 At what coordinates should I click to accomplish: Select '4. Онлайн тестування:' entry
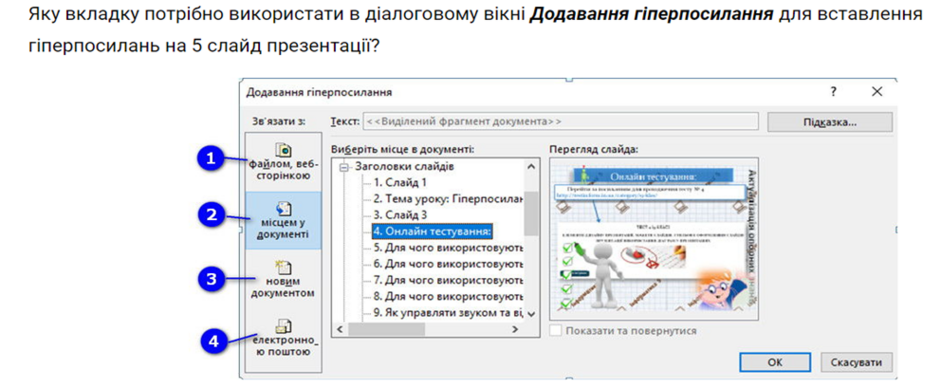(x=431, y=230)
